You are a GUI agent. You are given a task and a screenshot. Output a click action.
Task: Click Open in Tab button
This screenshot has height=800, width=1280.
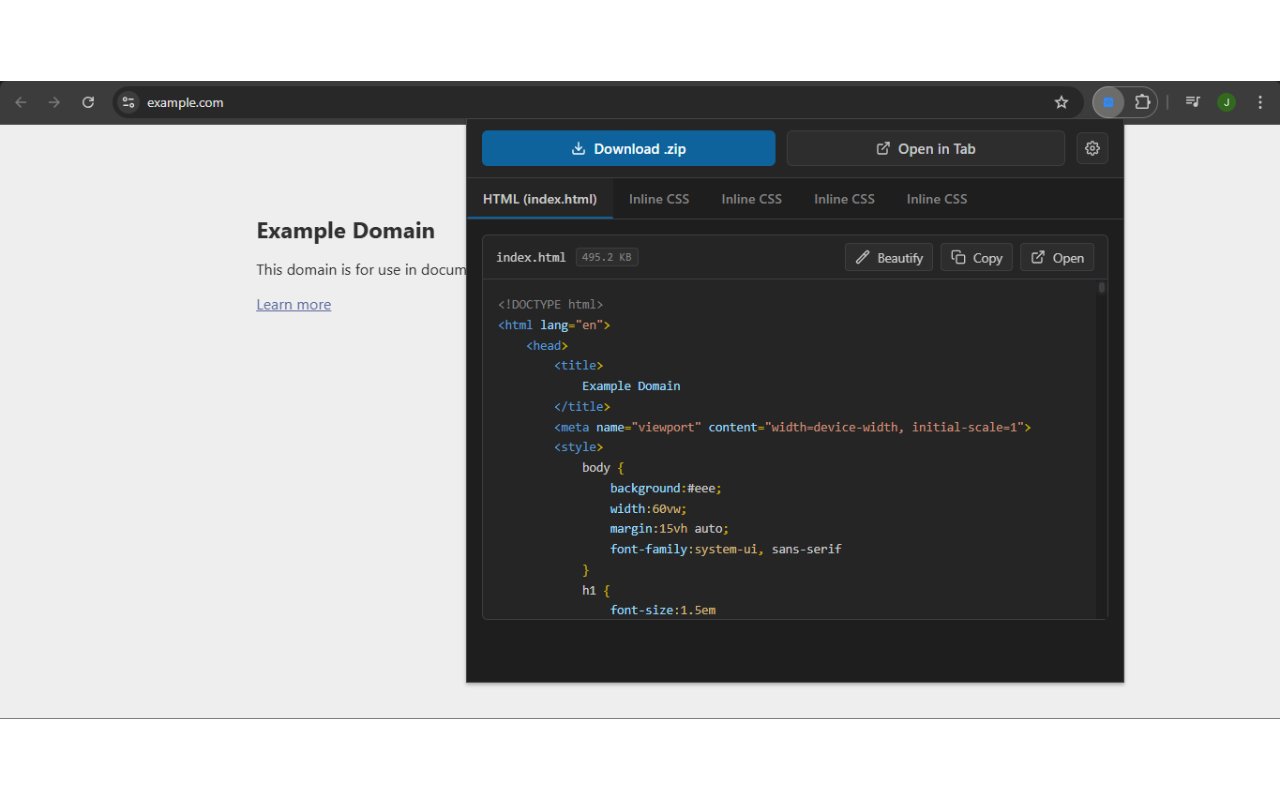coord(925,148)
